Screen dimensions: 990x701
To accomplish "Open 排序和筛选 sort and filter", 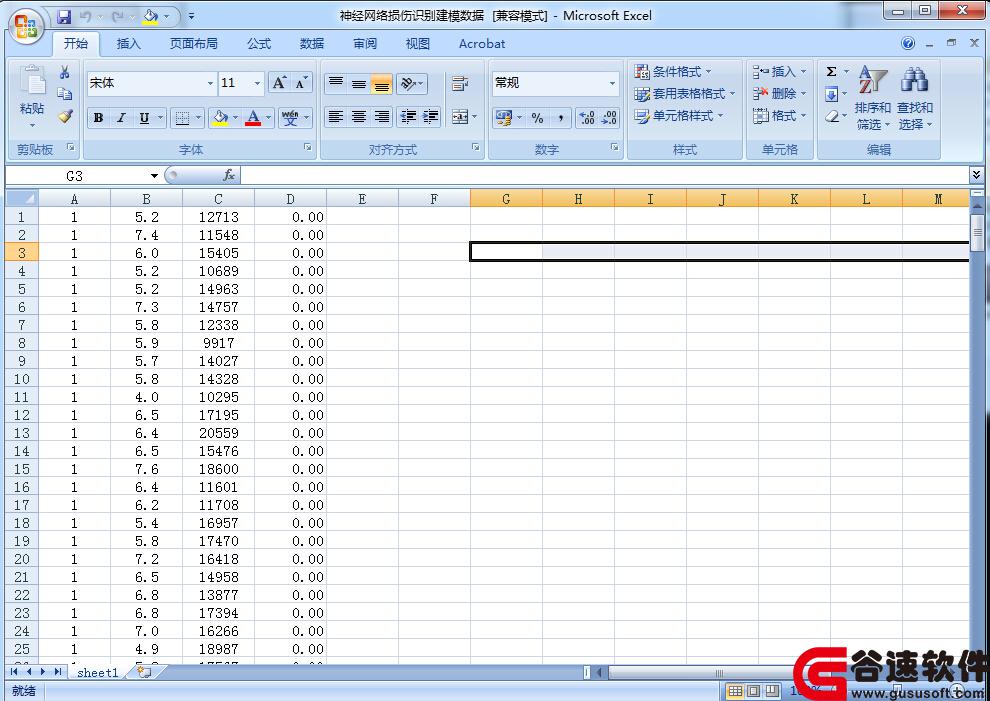I will pyautogui.click(x=873, y=98).
